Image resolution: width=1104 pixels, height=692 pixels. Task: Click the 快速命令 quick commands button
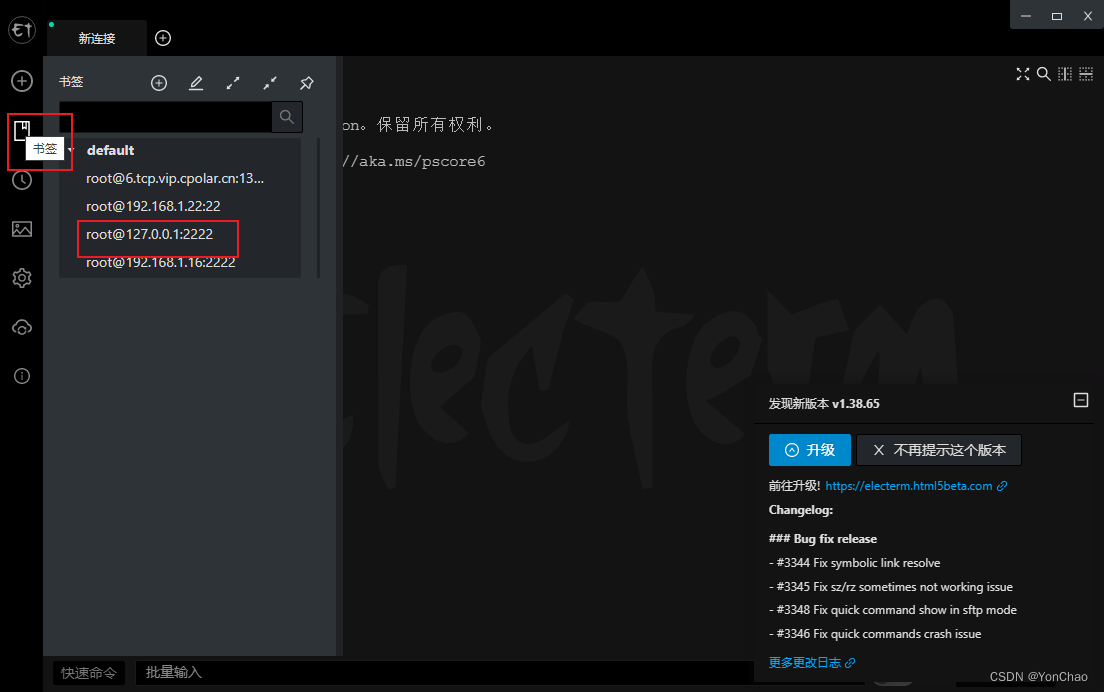(x=89, y=673)
